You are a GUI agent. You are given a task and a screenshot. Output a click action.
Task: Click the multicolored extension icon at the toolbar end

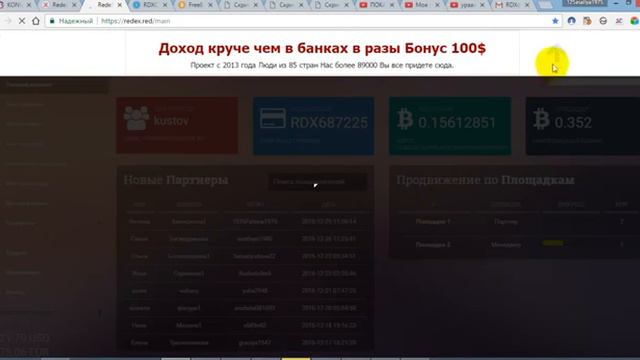tap(634, 20)
